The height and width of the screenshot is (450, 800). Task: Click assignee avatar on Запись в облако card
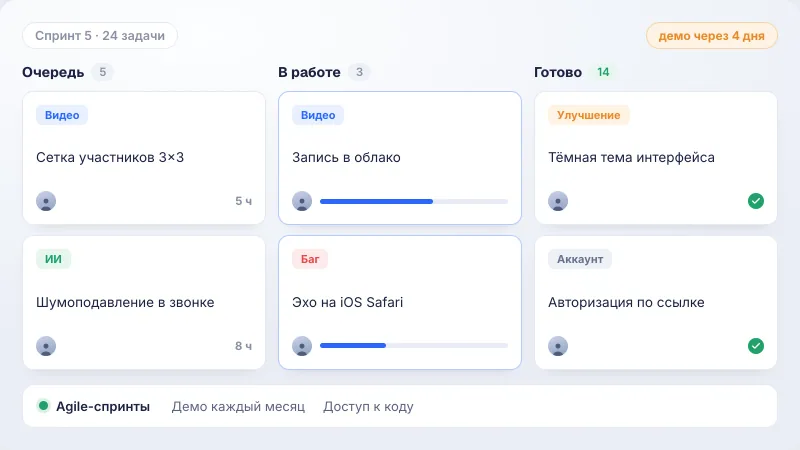(x=302, y=201)
